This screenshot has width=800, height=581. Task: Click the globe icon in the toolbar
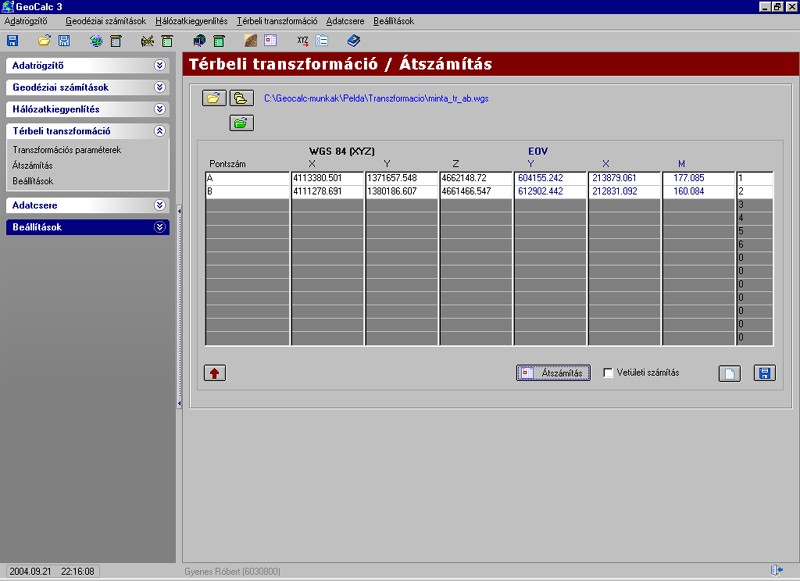click(95, 41)
